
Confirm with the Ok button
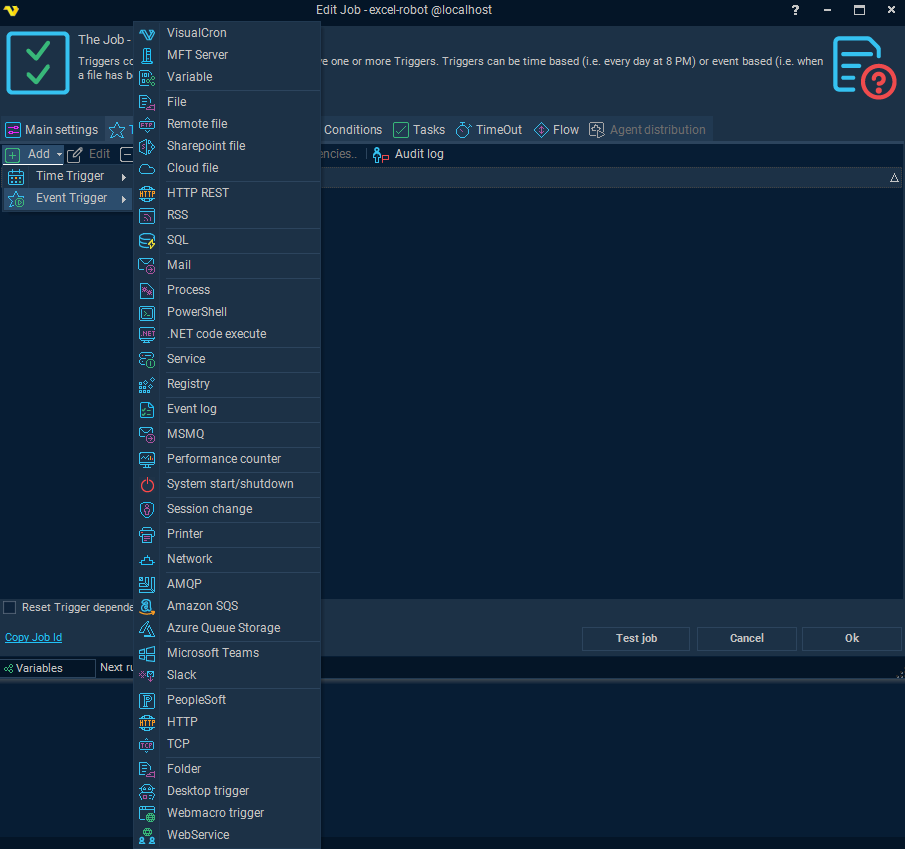click(852, 638)
